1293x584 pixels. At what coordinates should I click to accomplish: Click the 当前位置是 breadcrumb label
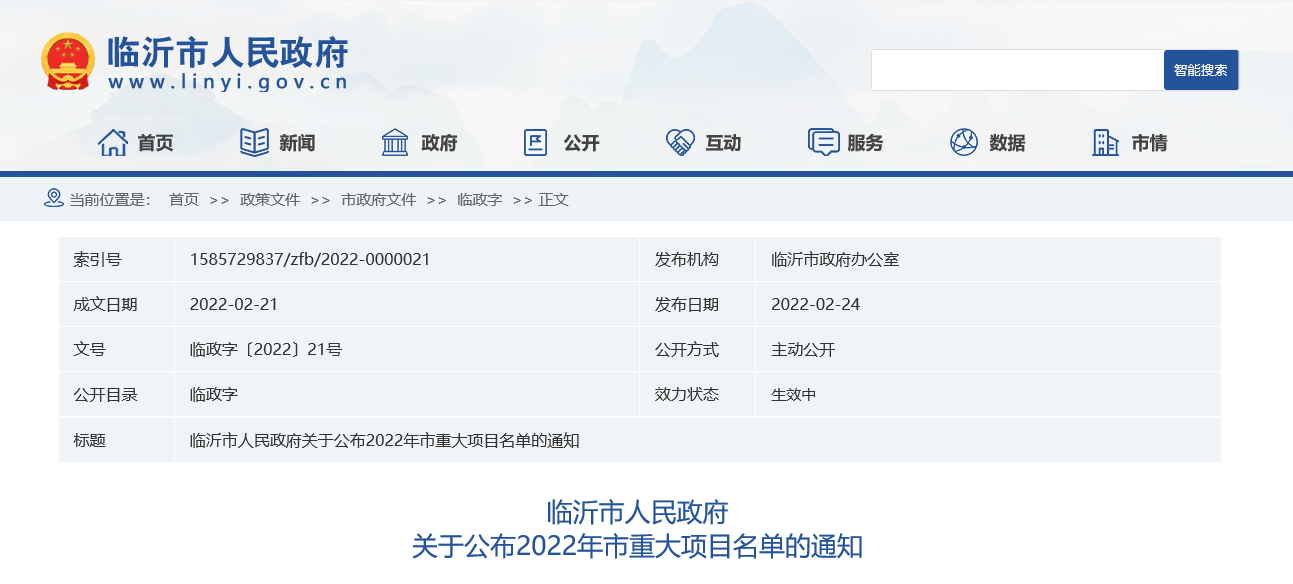tap(109, 199)
